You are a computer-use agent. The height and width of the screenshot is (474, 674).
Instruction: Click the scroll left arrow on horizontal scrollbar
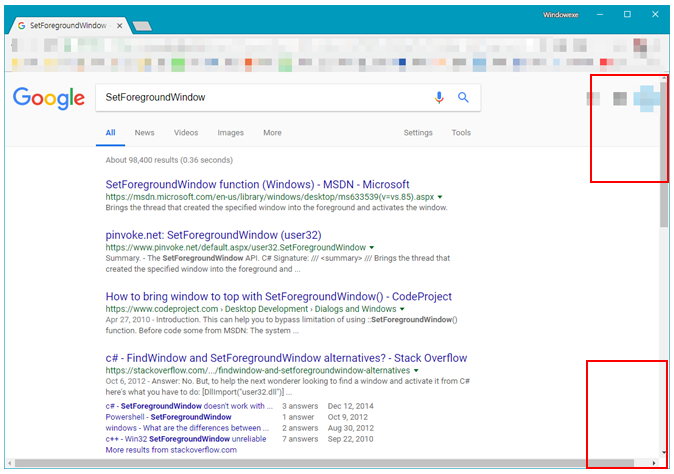point(9,463)
